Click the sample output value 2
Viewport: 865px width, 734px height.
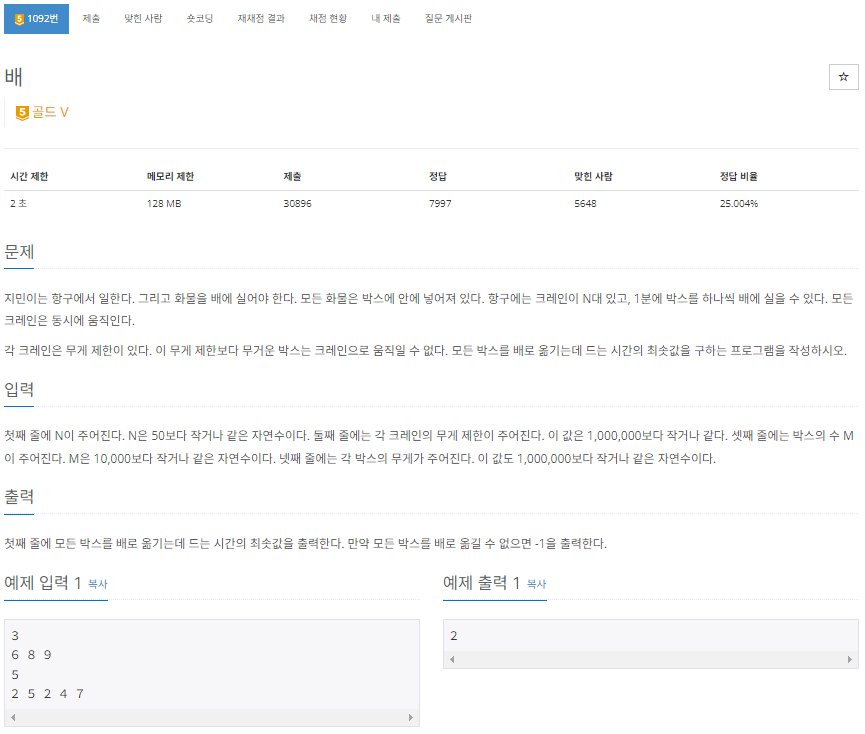[x=453, y=636]
